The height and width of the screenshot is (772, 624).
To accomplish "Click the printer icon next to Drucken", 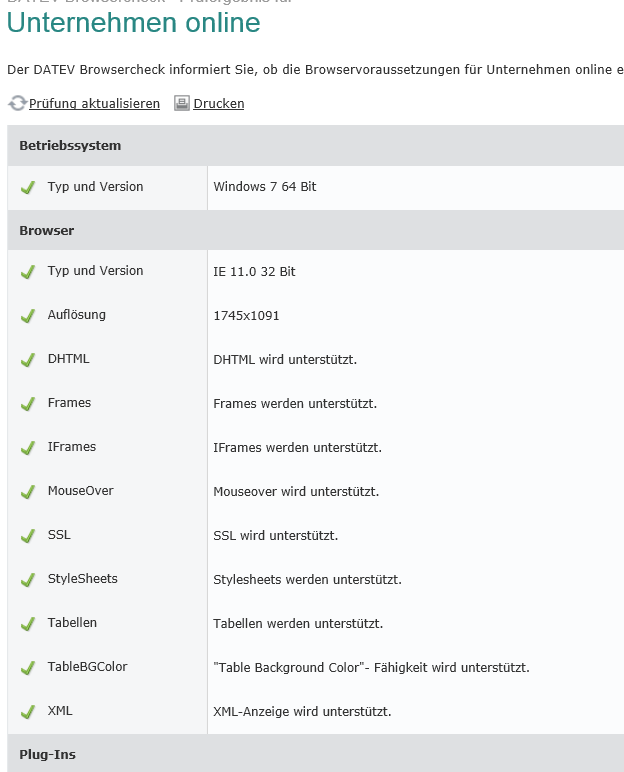I will tap(182, 103).
